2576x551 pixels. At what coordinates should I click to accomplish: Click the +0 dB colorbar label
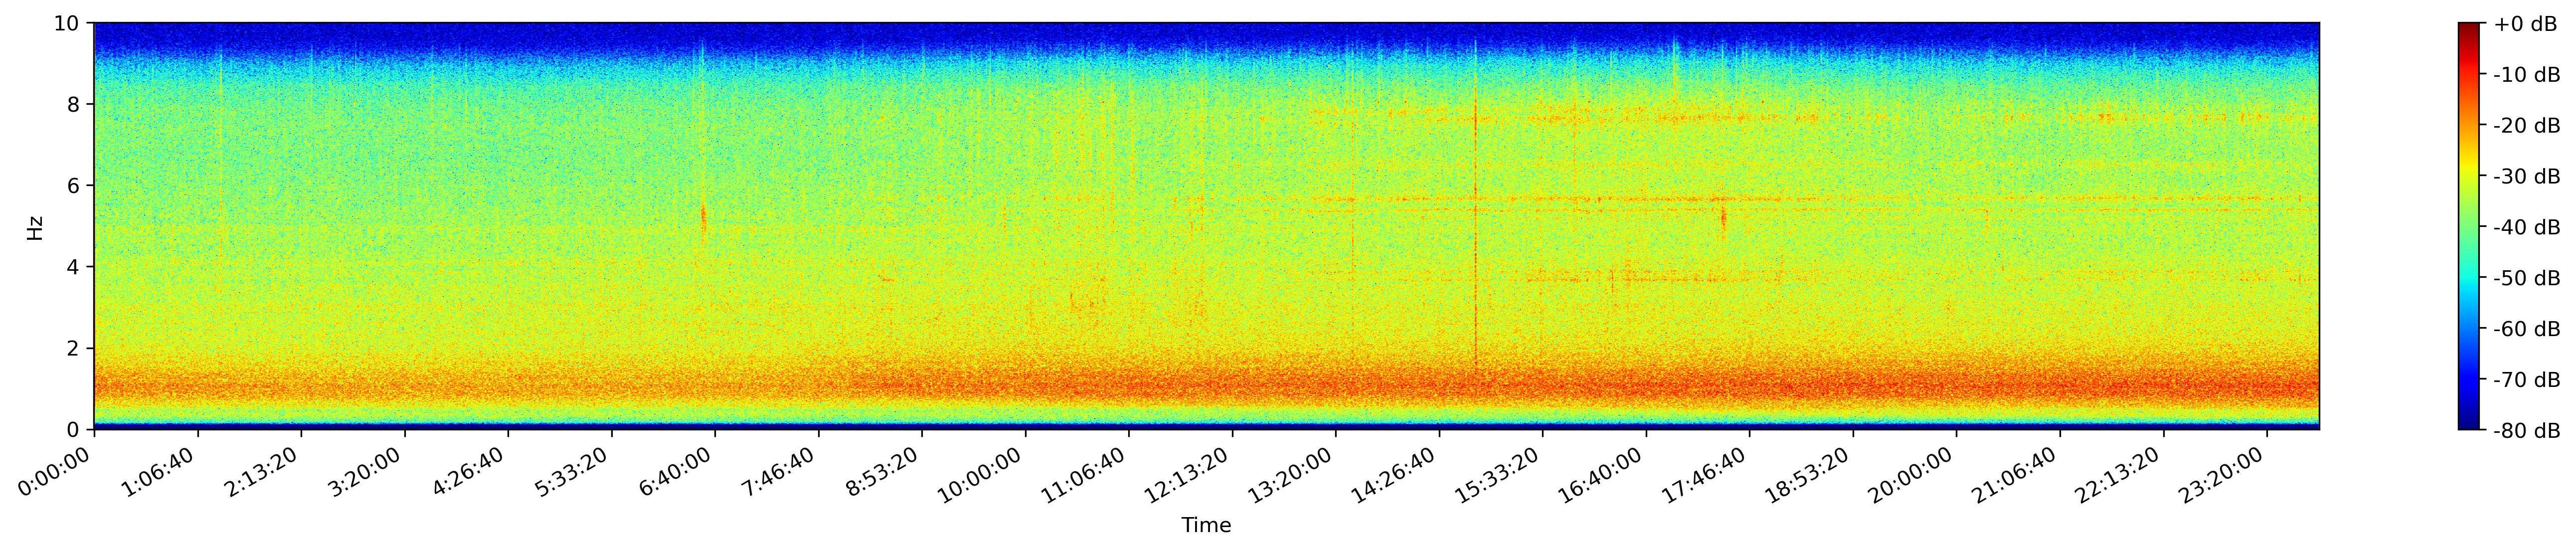point(2525,24)
